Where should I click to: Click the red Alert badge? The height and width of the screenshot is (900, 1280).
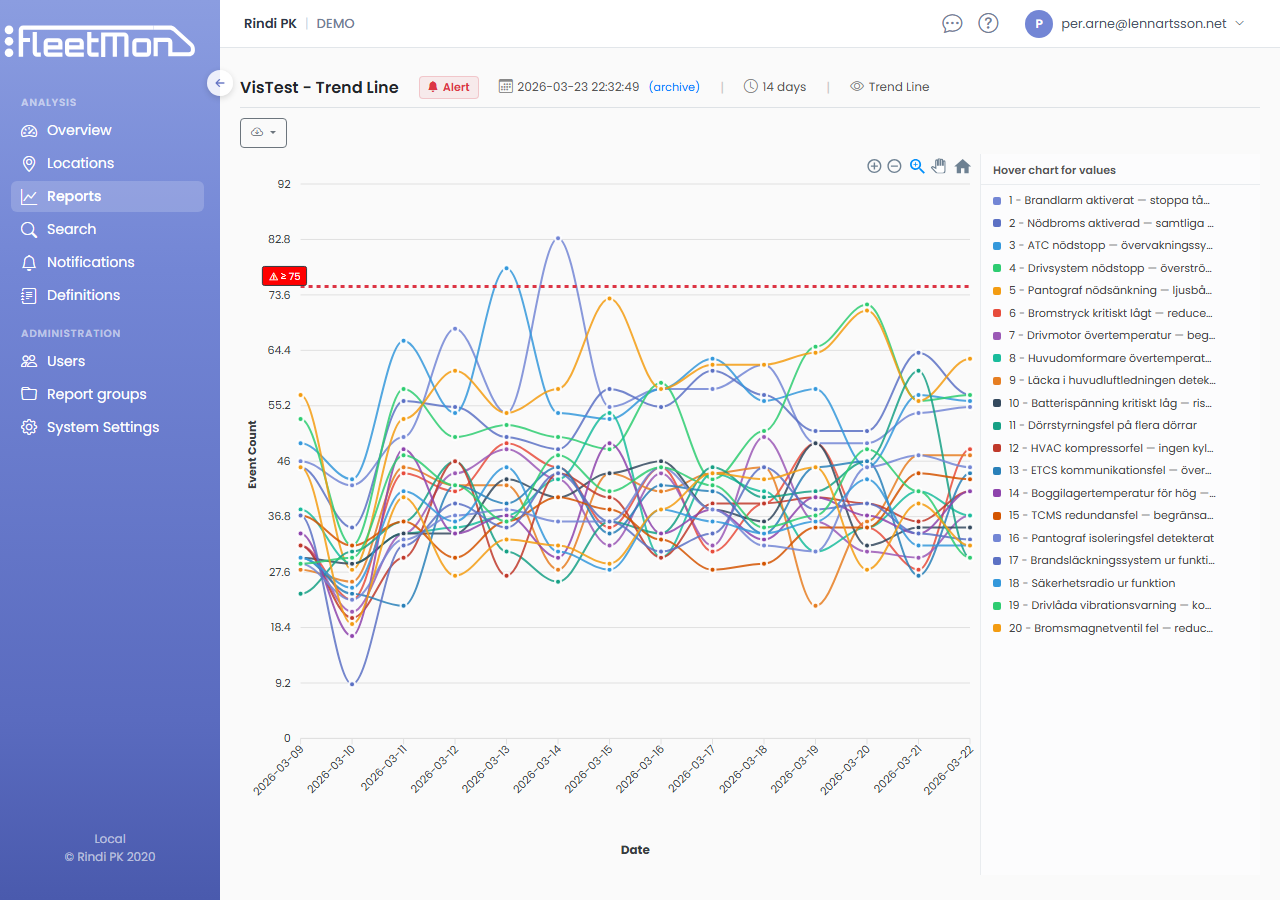tap(448, 87)
